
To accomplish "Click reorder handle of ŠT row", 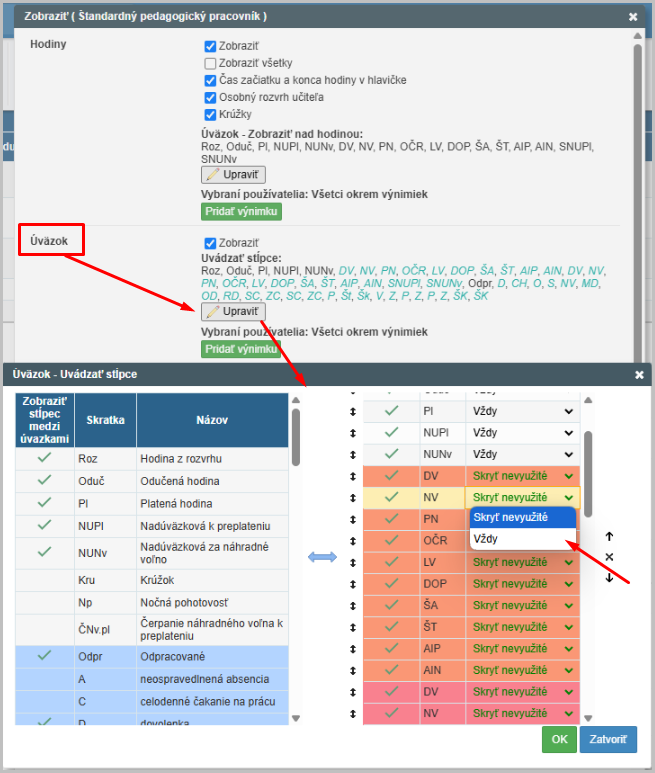I will pyautogui.click(x=353, y=628).
